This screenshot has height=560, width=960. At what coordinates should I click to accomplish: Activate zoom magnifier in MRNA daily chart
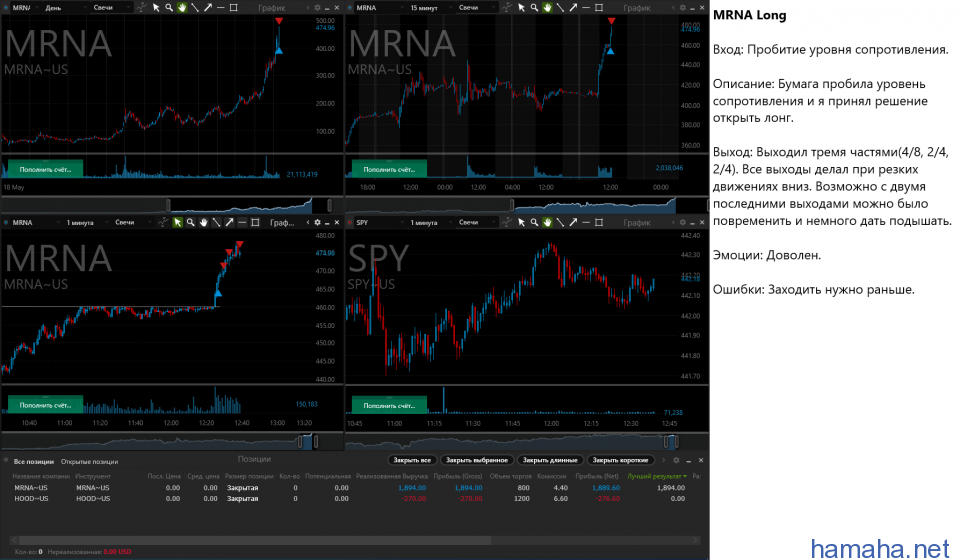[x=169, y=7]
